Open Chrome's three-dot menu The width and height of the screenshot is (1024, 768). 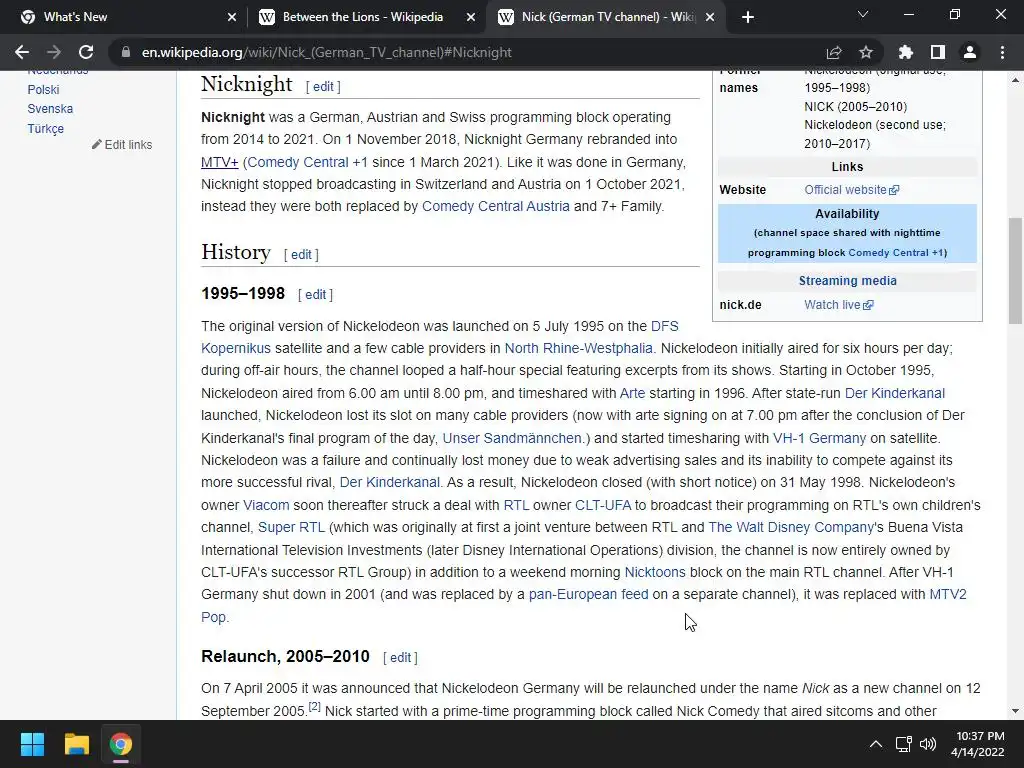tap(1002, 52)
